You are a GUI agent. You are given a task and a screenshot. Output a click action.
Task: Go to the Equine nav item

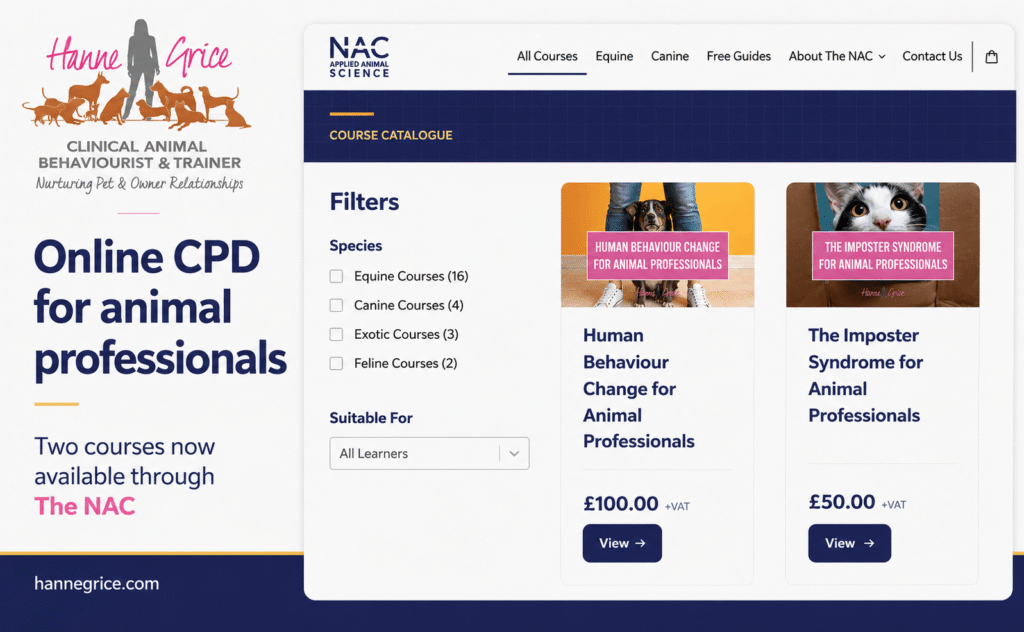tap(614, 56)
